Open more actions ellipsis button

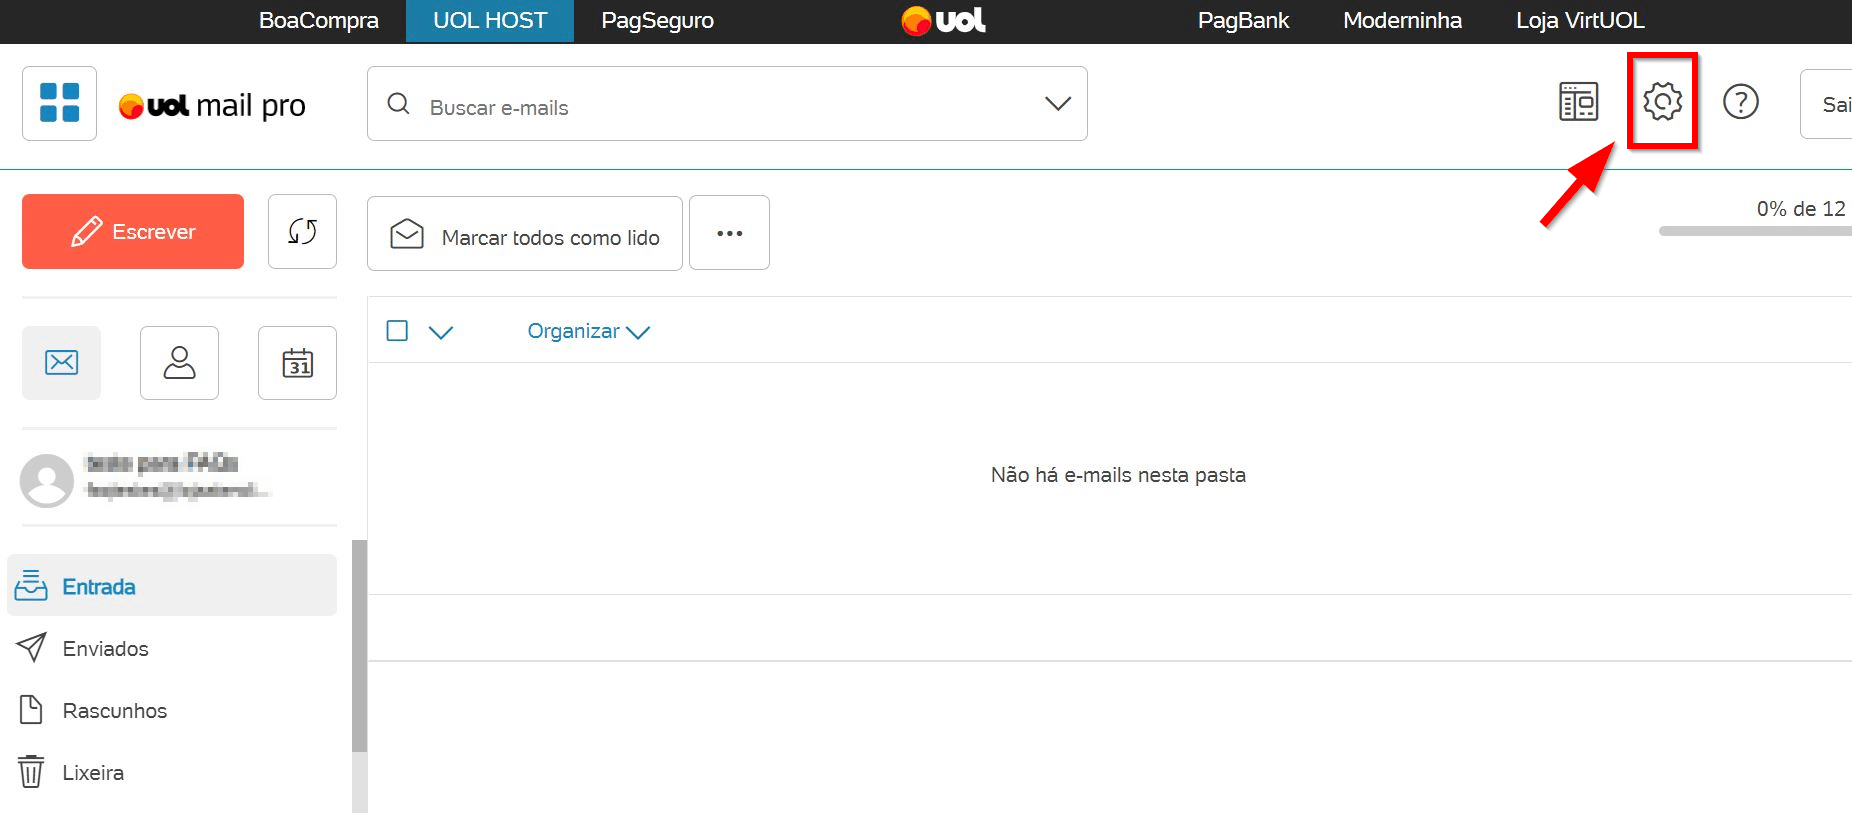pos(729,233)
